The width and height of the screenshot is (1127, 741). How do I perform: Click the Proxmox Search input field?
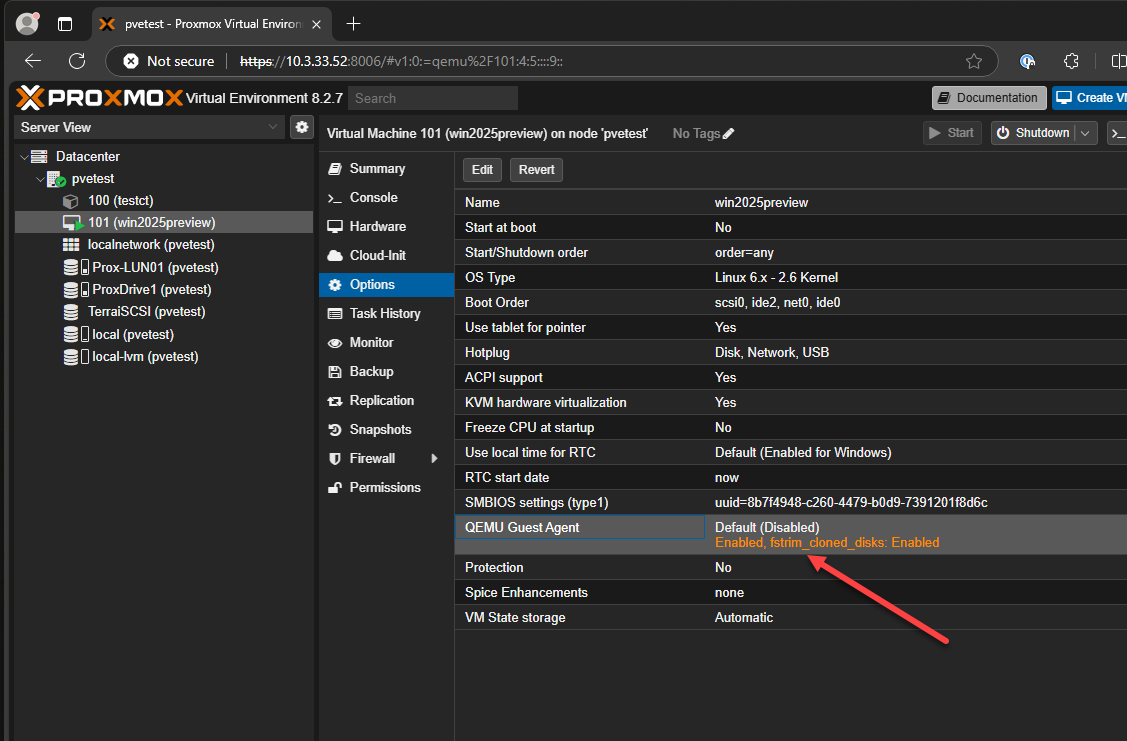pos(433,98)
